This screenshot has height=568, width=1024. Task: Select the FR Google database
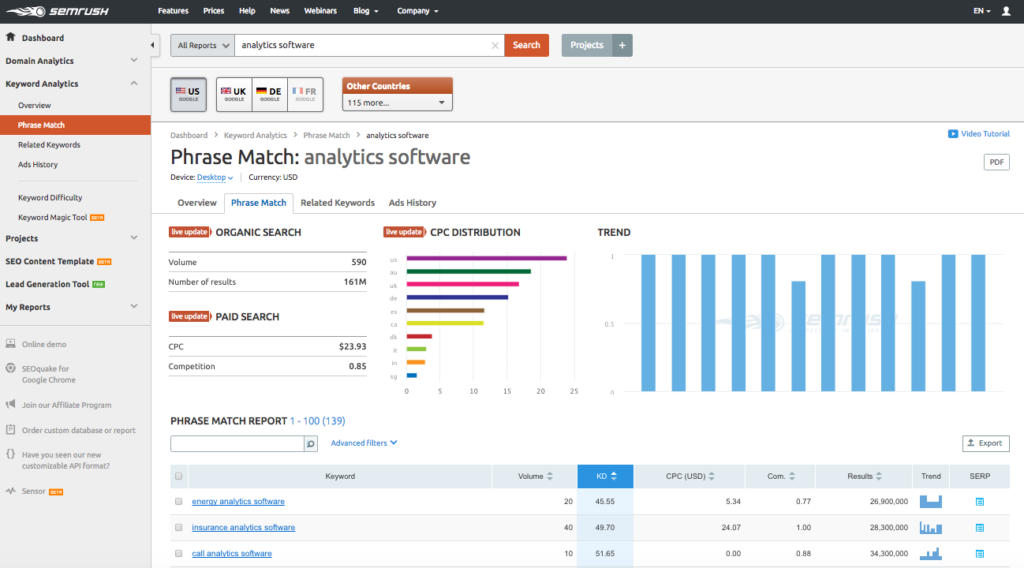305,94
